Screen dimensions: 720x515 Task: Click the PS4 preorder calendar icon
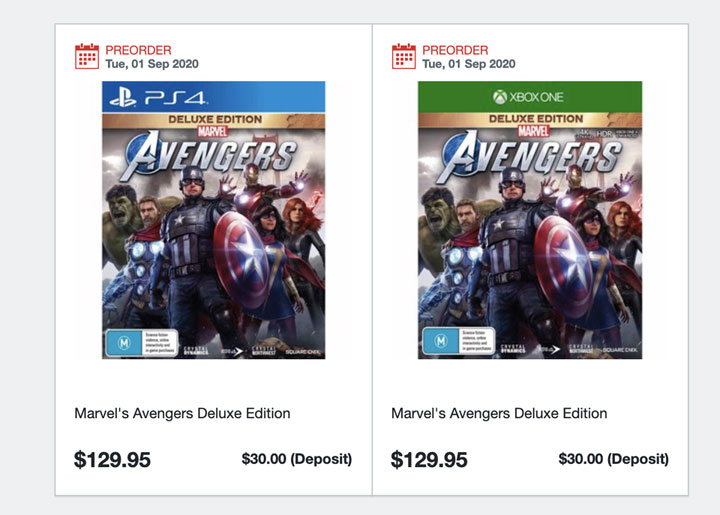click(x=87, y=56)
